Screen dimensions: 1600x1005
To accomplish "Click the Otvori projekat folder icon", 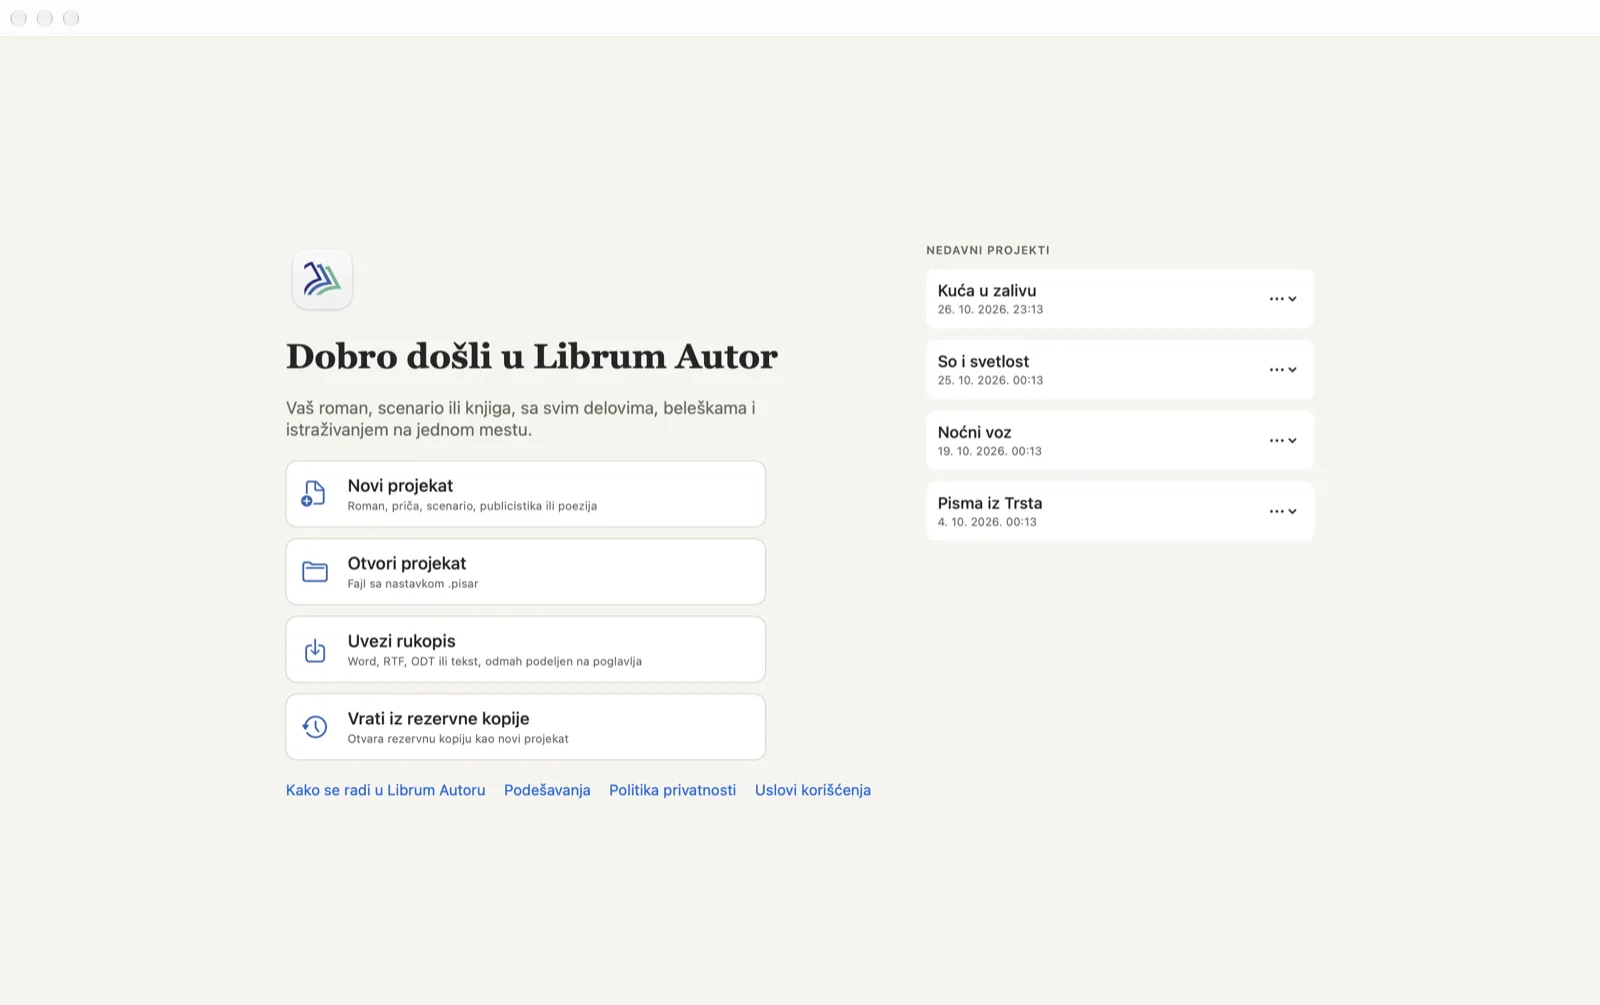I will [x=315, y=572].
